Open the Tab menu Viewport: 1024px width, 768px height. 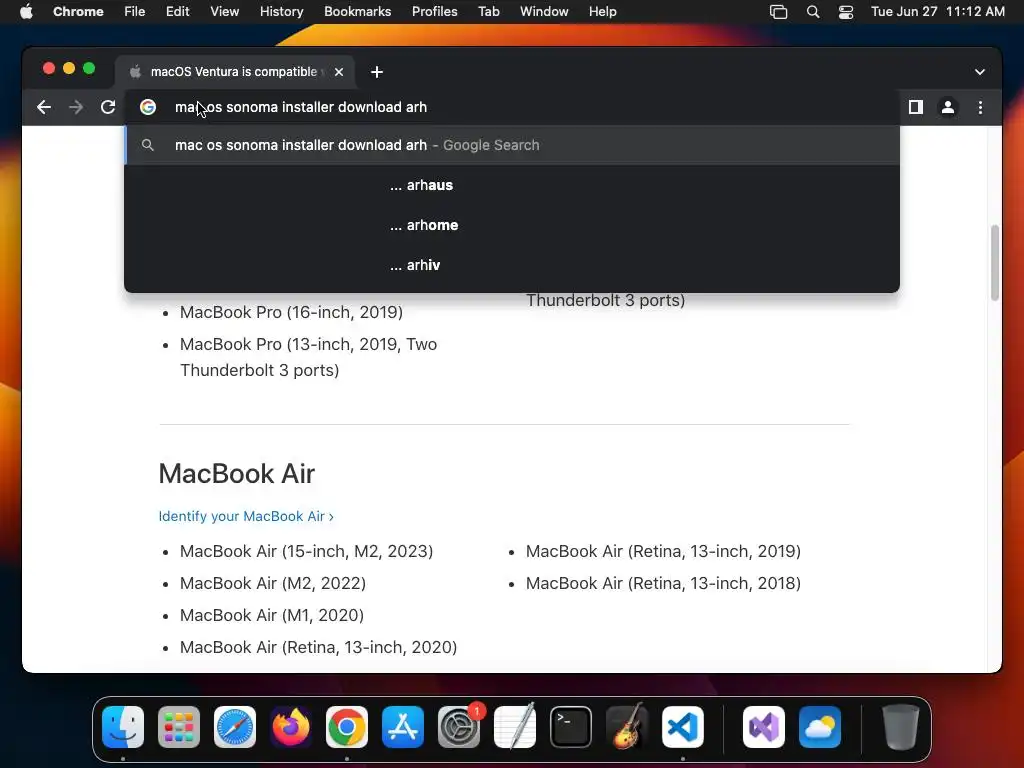[x=488, y=12]
